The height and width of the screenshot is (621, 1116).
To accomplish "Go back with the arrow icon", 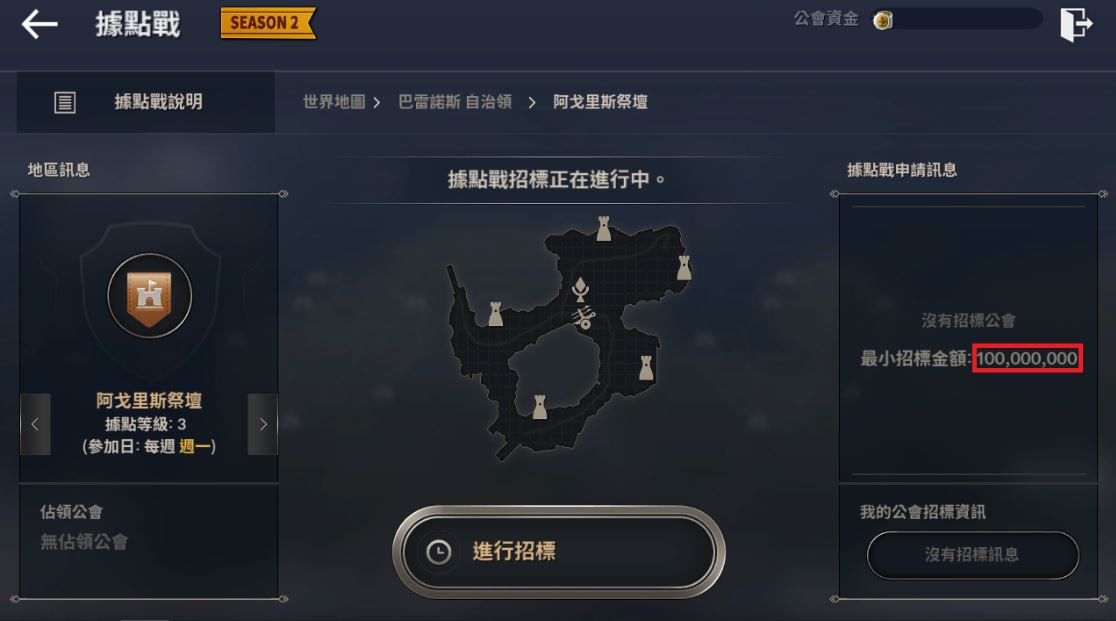I will [x=39, y=25].
